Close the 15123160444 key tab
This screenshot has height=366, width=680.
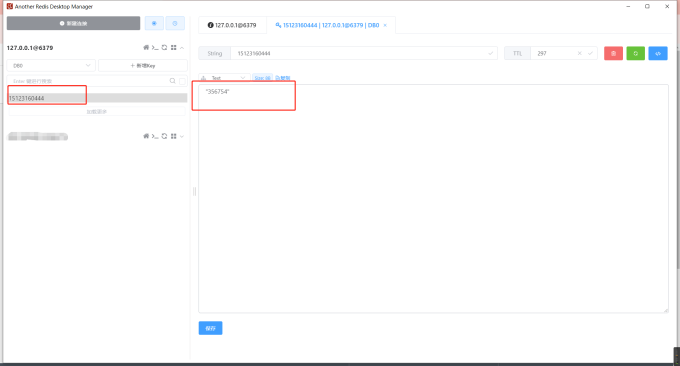385,25
